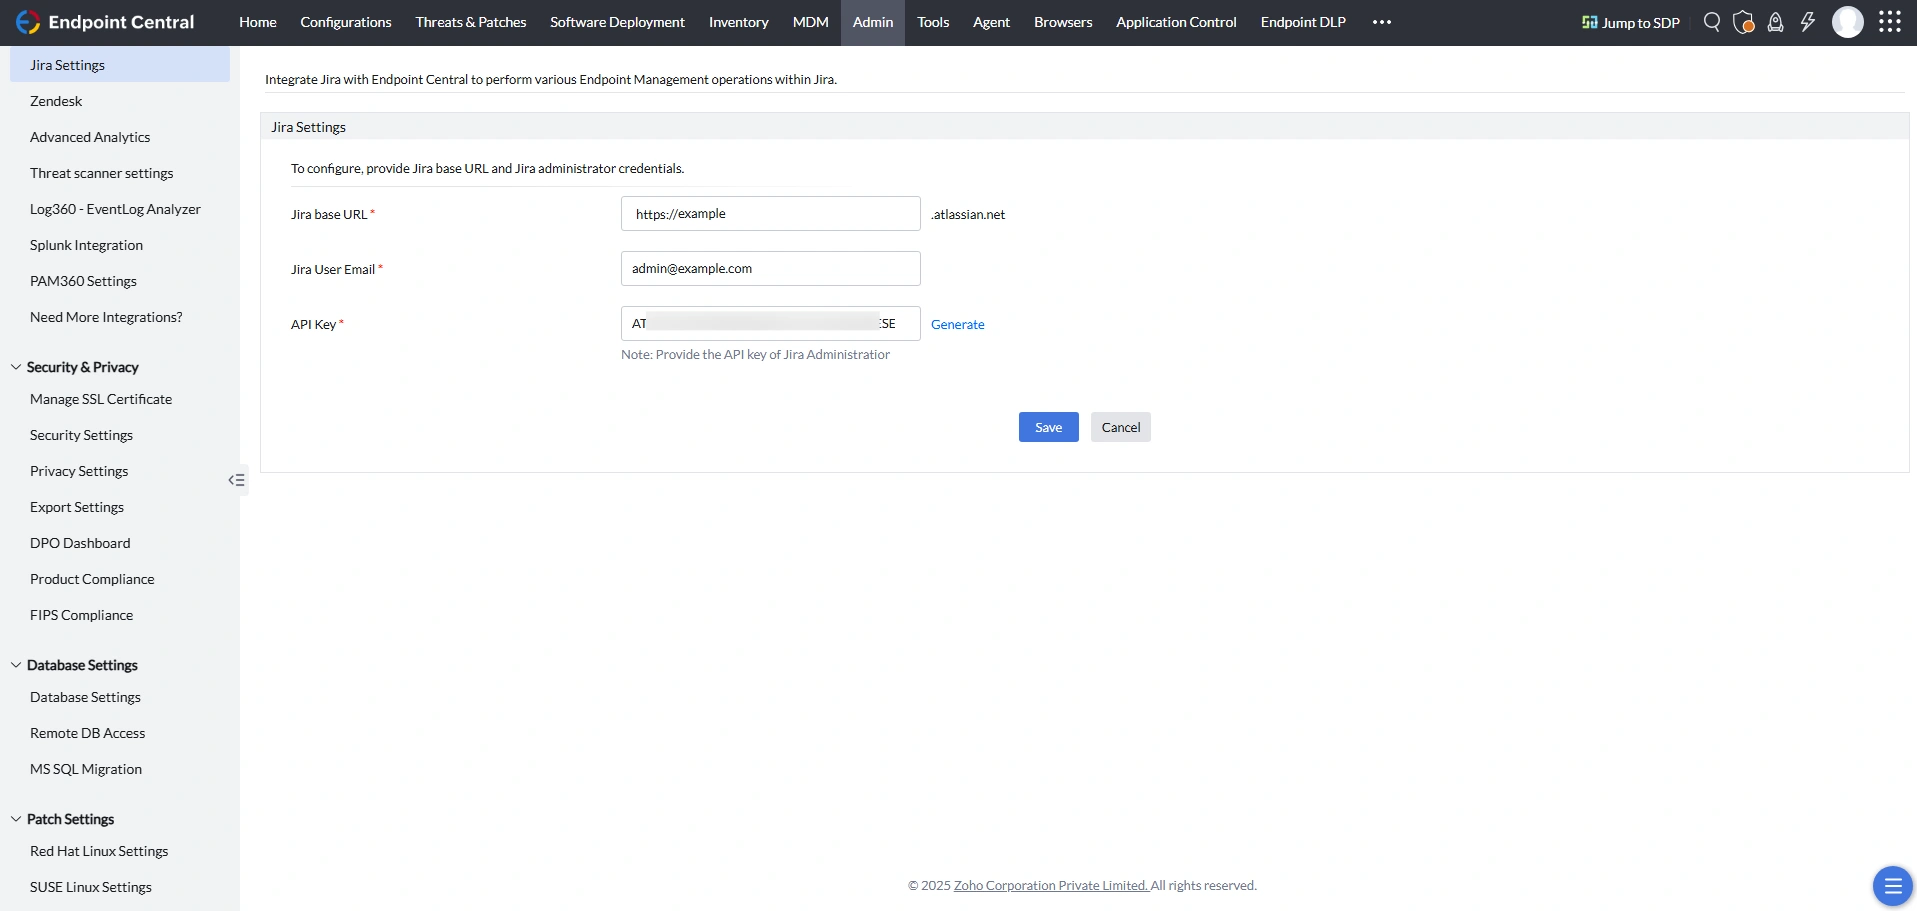1917x911 pixels.
Task: Save the Jira settings
Action: pos(1049,427)
